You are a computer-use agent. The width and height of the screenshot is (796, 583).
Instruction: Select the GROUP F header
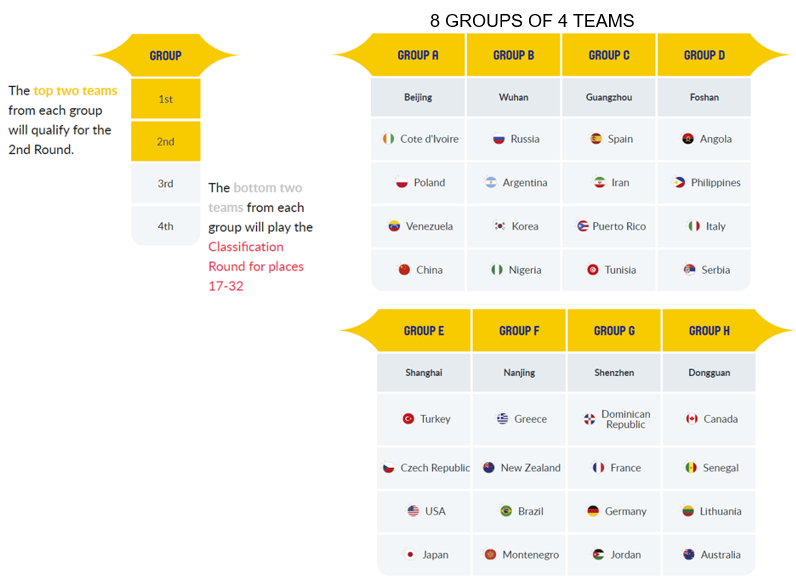tap(519, 331)
